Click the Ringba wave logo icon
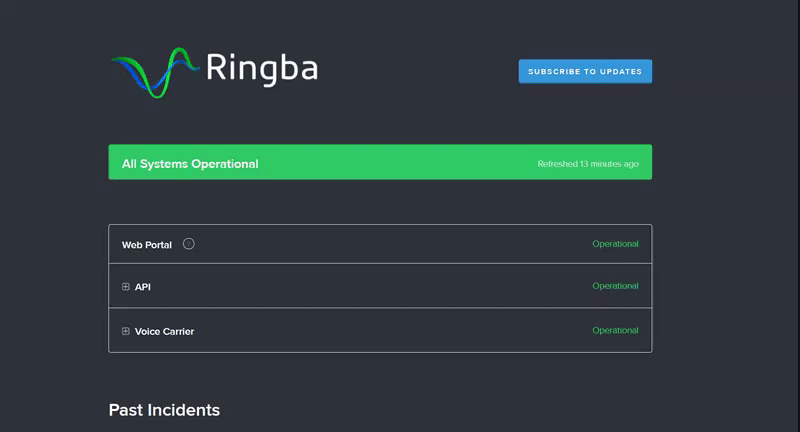 click(155, 71)
